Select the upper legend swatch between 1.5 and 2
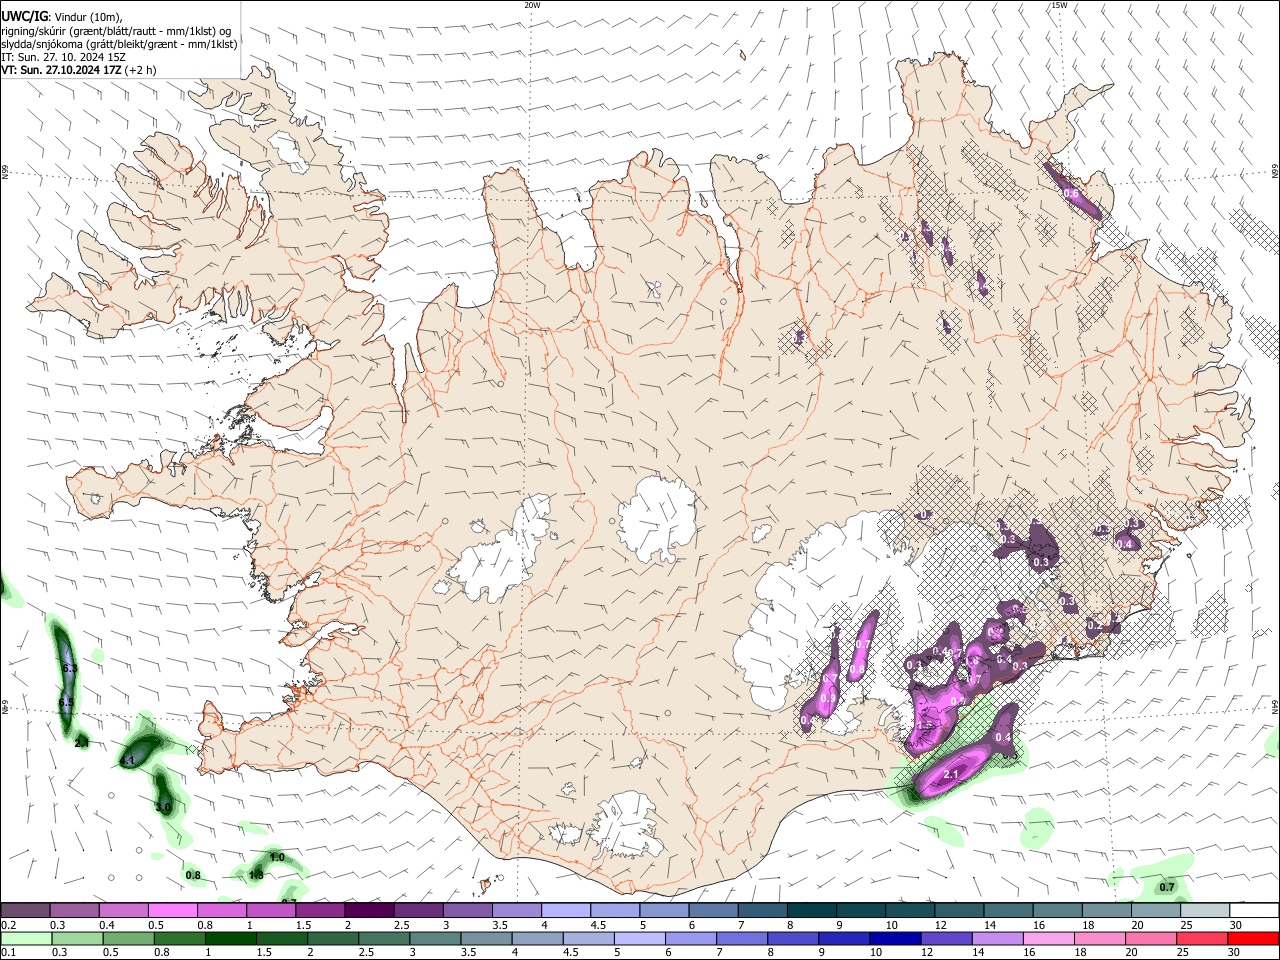The image size is (1280, 960). coord(321,910)
